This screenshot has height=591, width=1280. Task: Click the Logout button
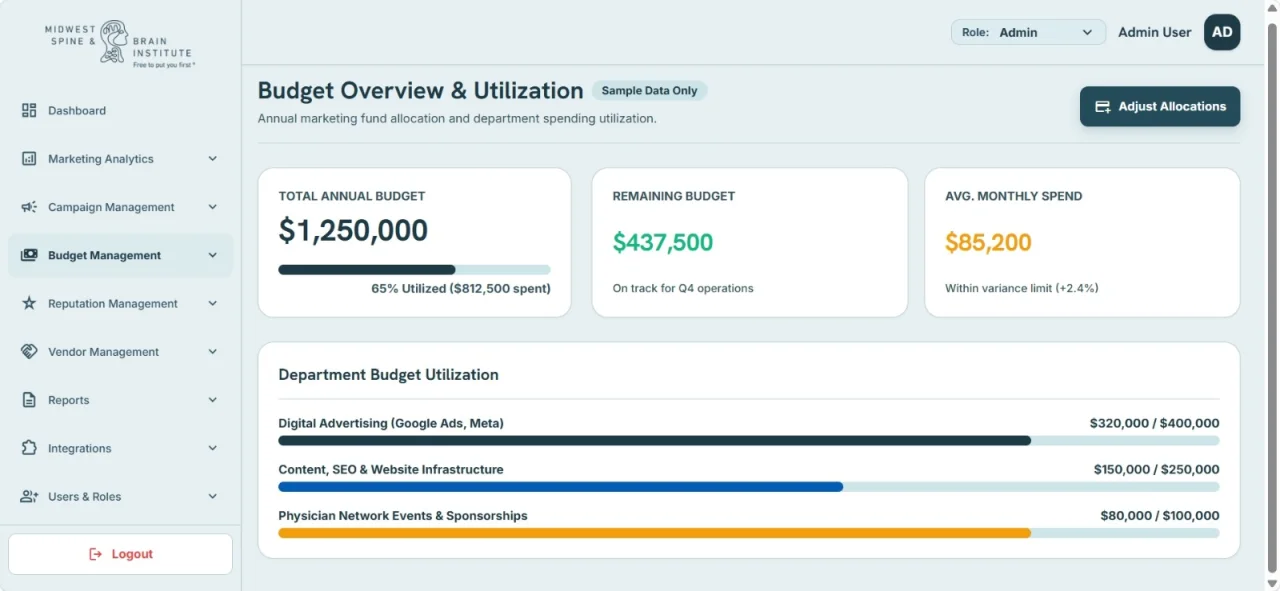pos(120,554)
